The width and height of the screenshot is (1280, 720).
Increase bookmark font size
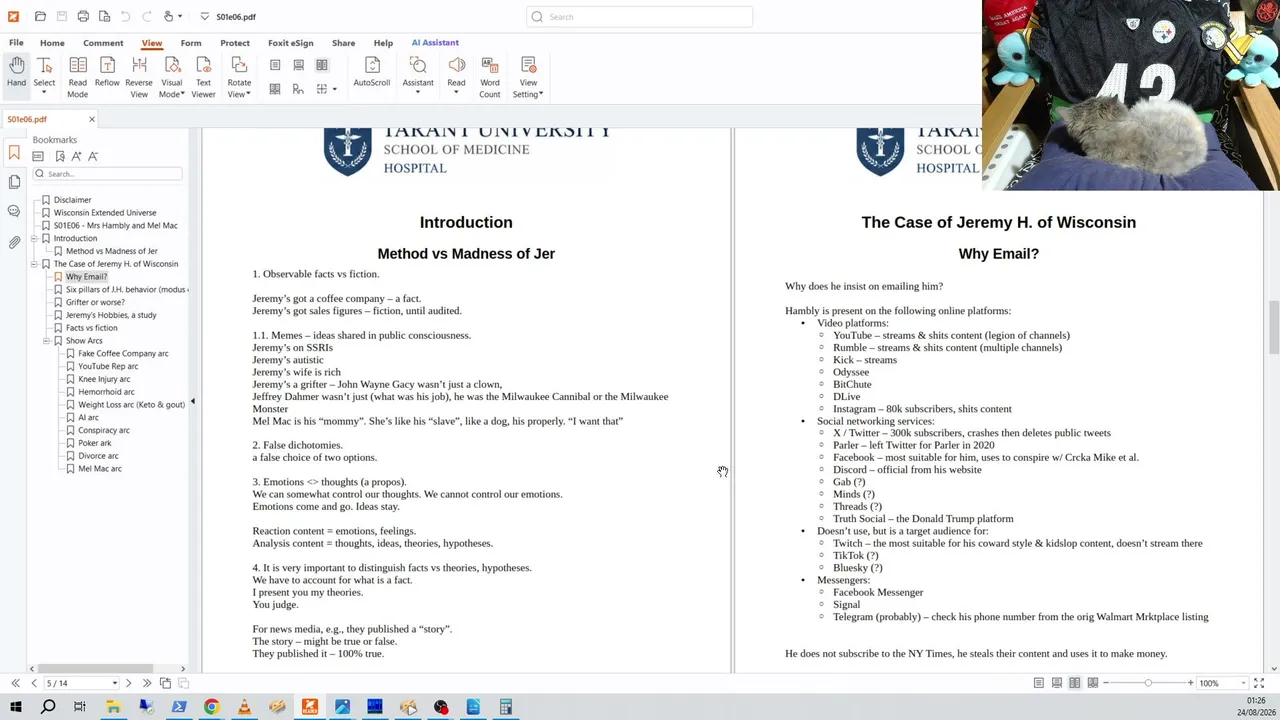[x=76, y=156]
